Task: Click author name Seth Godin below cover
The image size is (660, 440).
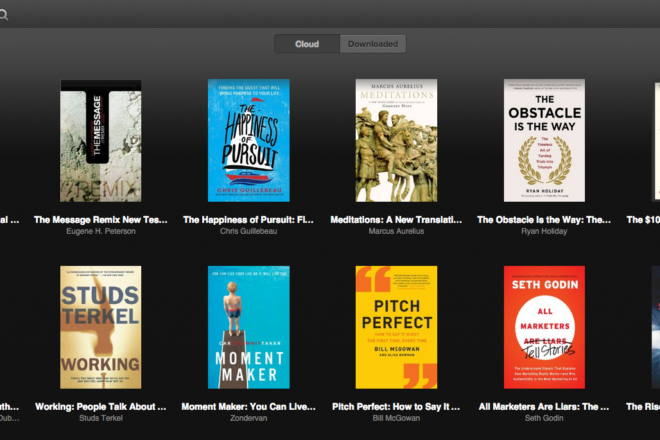Action: coord(544,418)
